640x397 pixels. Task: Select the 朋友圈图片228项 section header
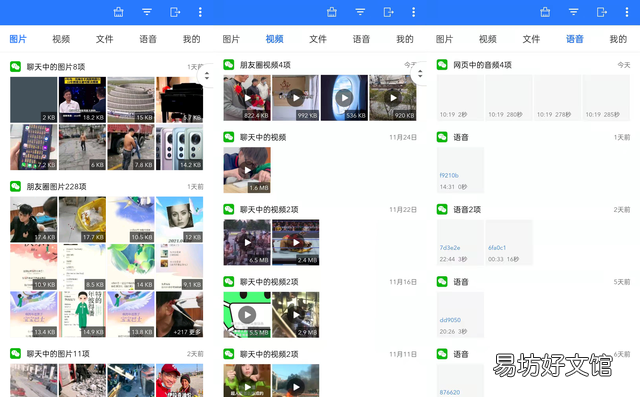point(56,186)
